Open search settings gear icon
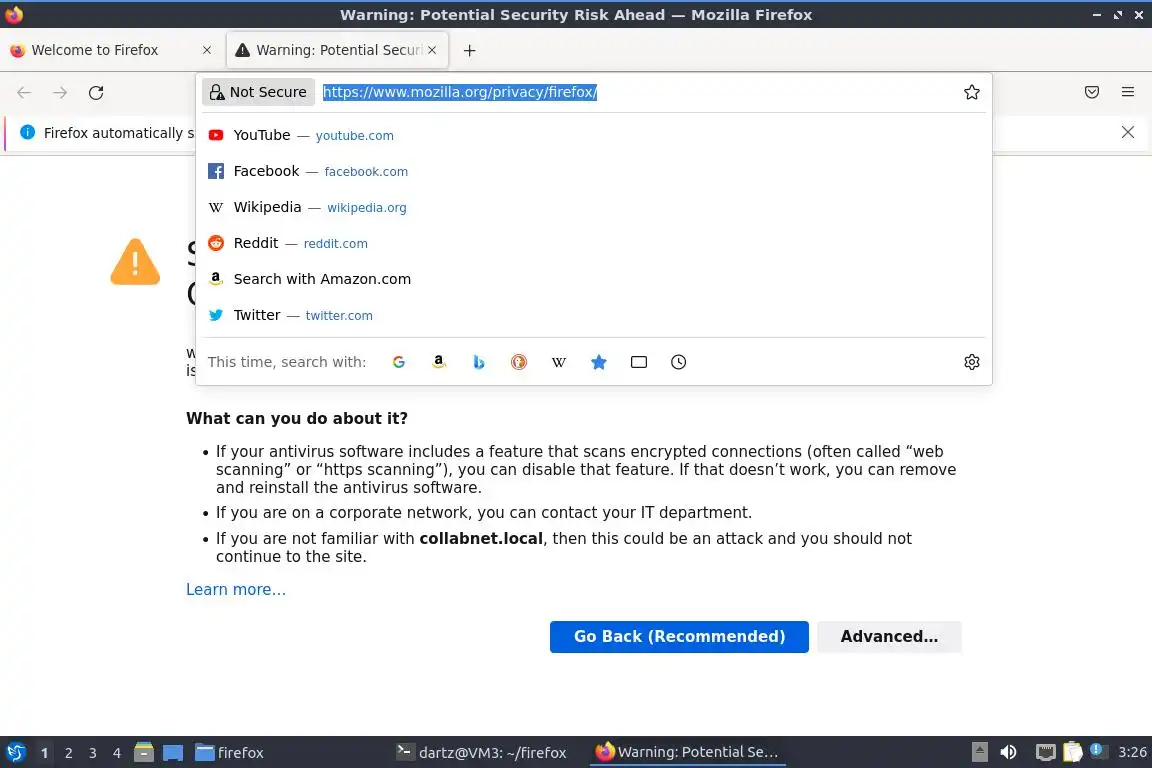 pyautogui.click(x=972, y=362)
